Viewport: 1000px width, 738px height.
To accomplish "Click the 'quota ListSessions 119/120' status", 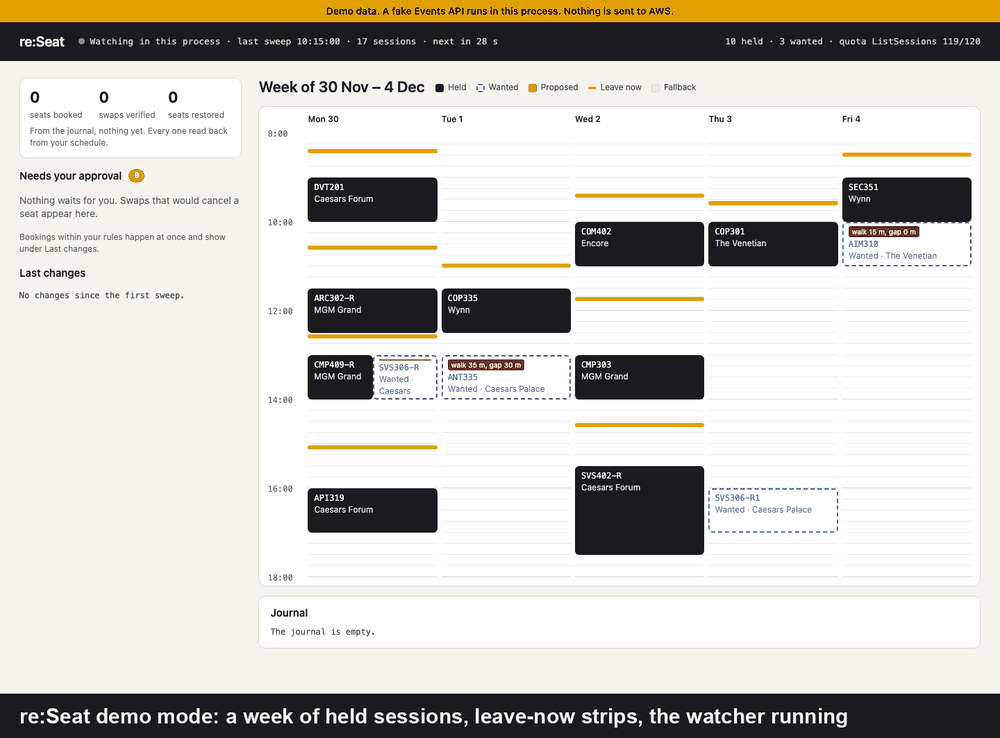I will (x=909, y=41).
